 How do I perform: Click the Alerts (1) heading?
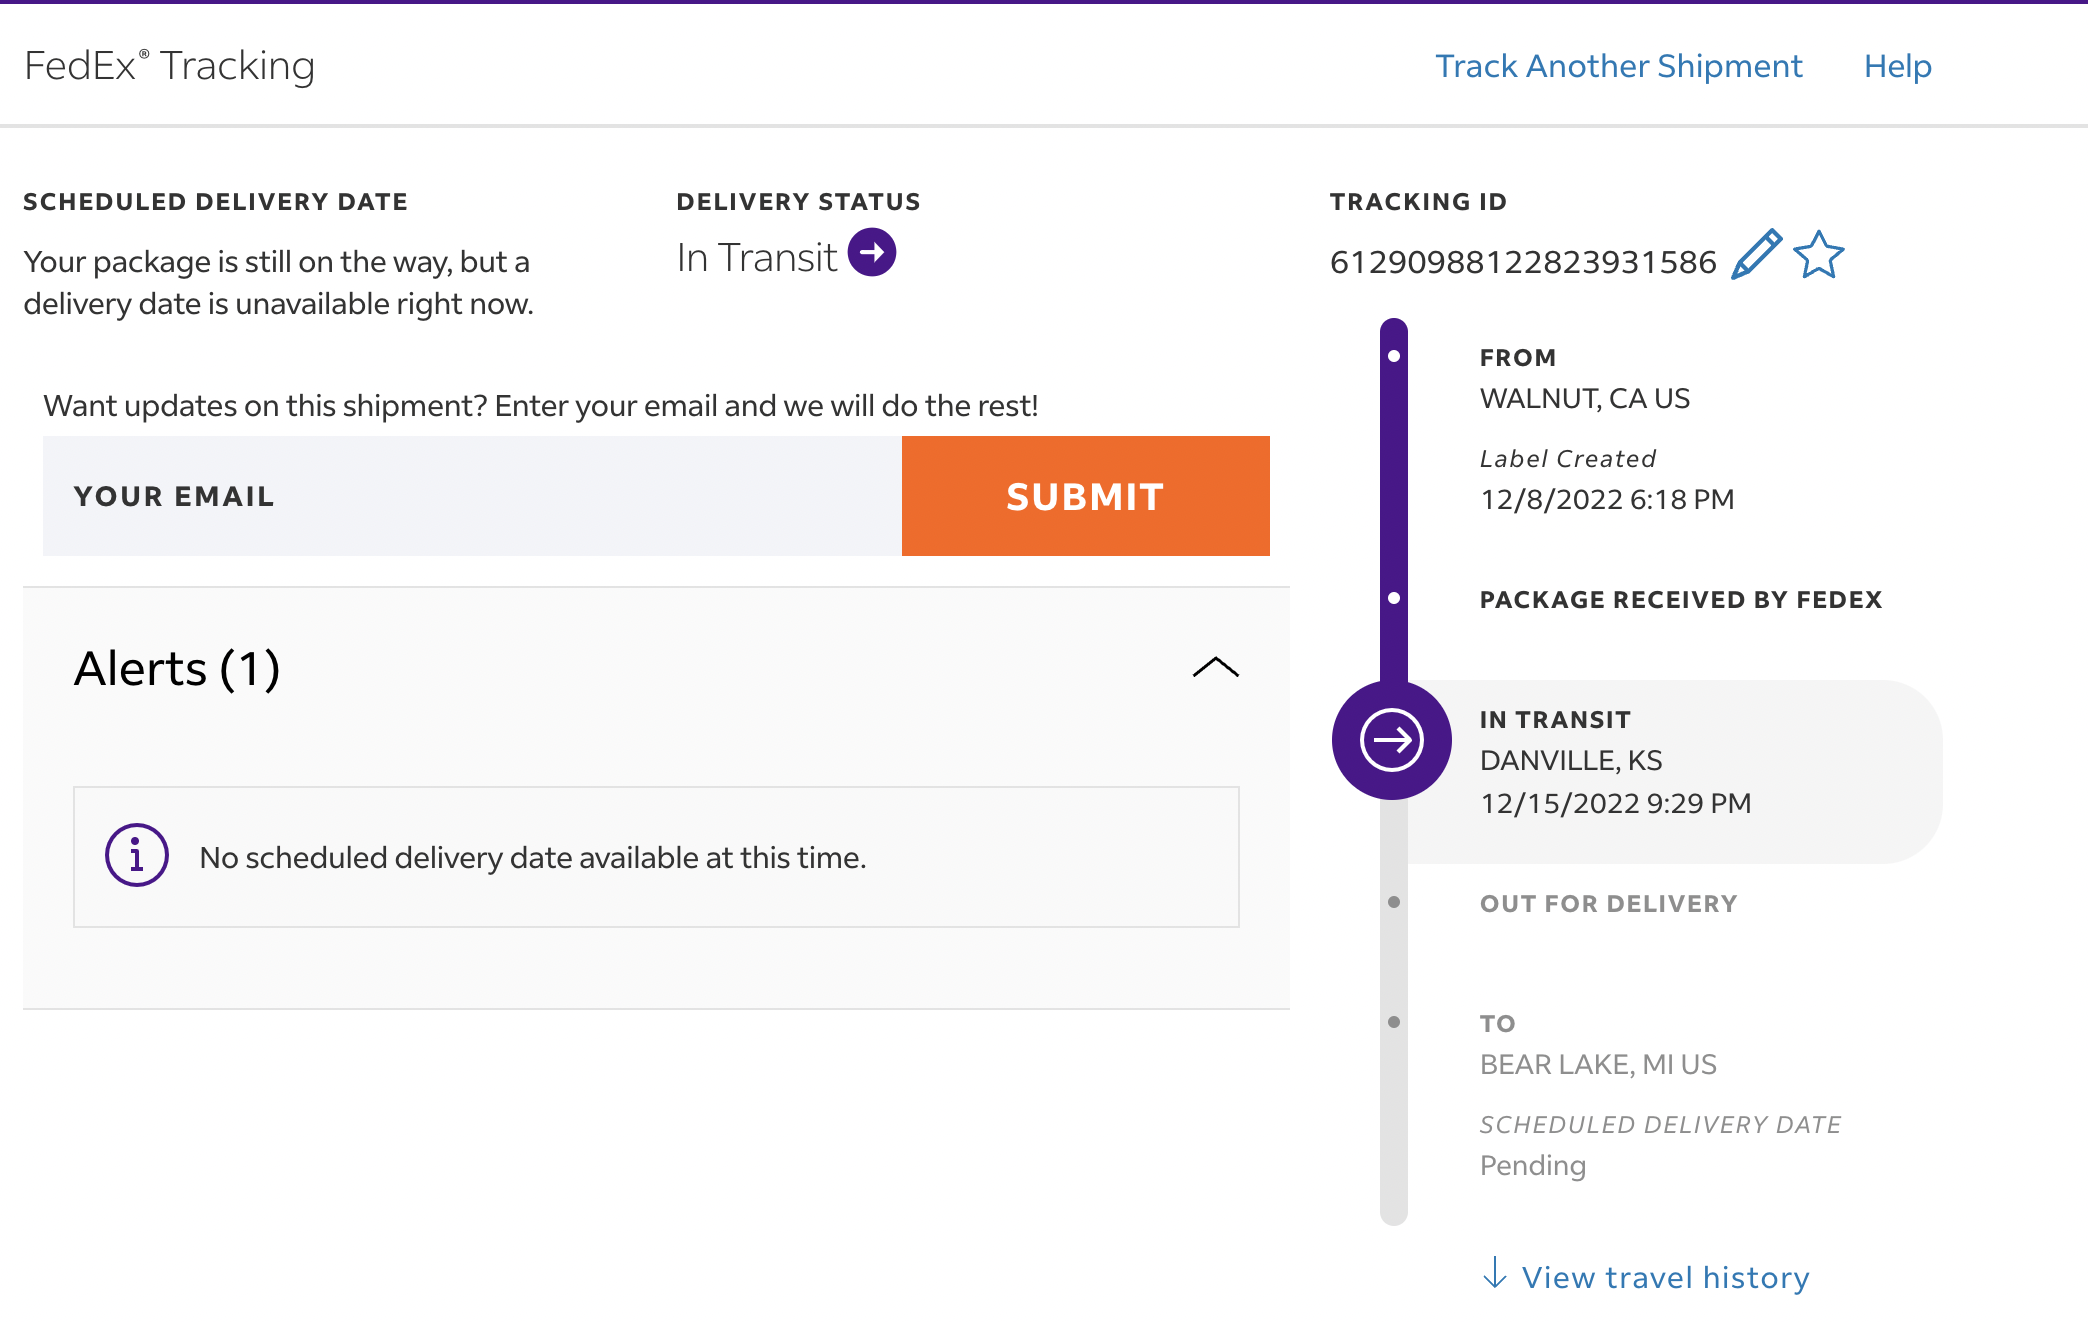click(x=177, y=668)
